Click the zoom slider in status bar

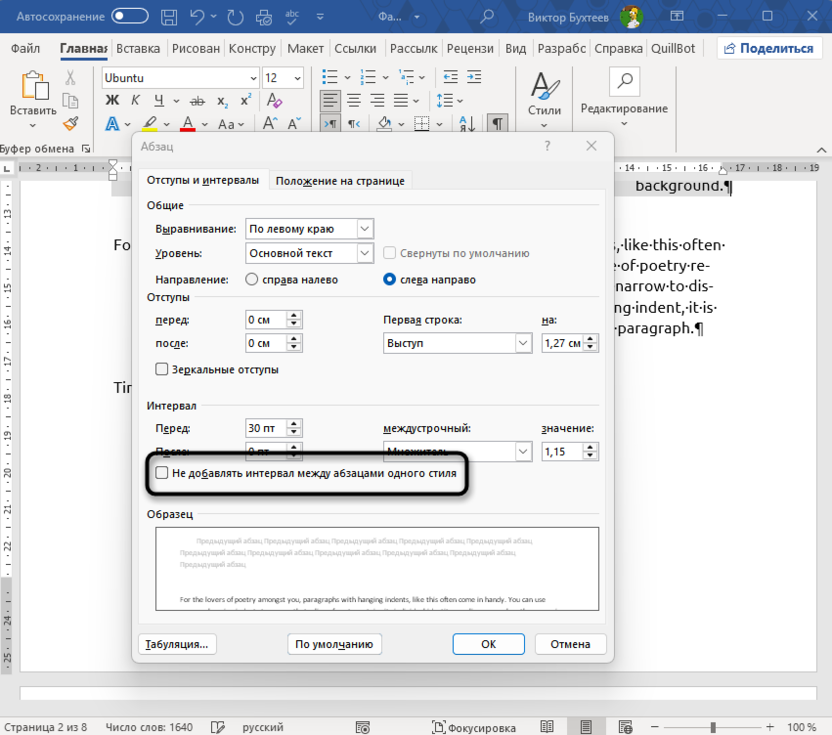(713, 727)
